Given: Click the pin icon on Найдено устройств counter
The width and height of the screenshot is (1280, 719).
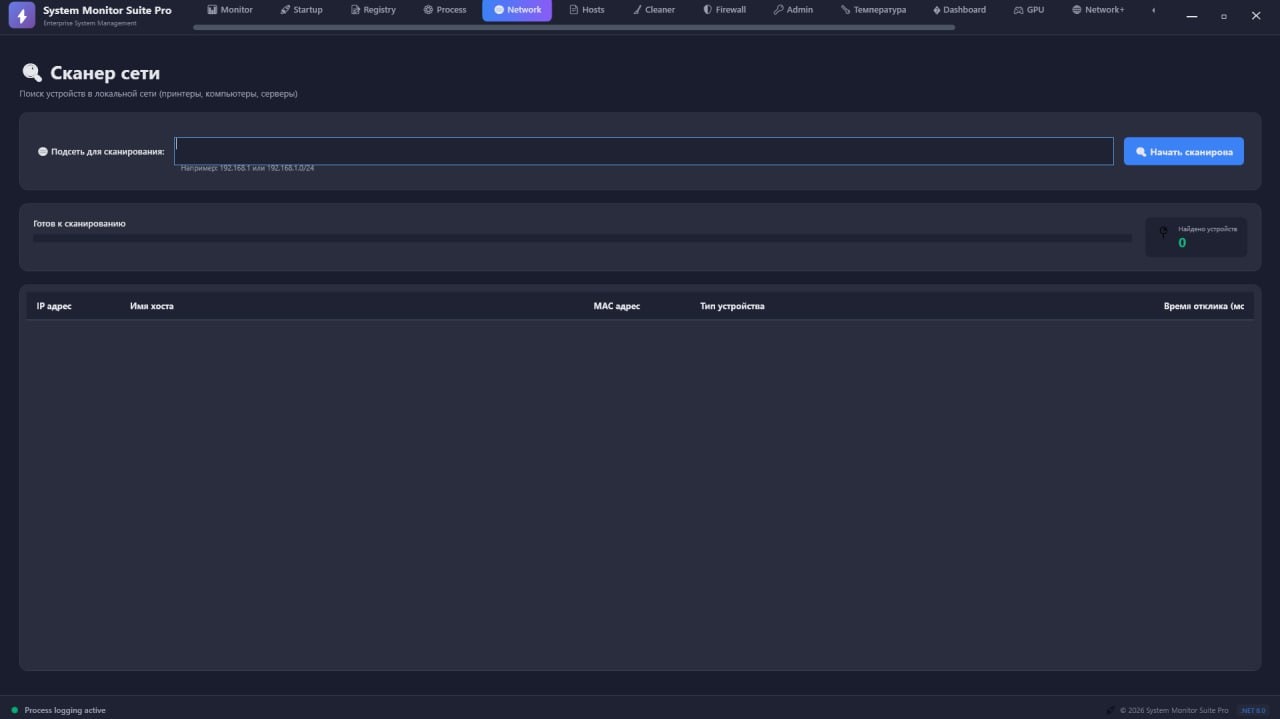Looking at the screenshot, I should (1163, 231).
